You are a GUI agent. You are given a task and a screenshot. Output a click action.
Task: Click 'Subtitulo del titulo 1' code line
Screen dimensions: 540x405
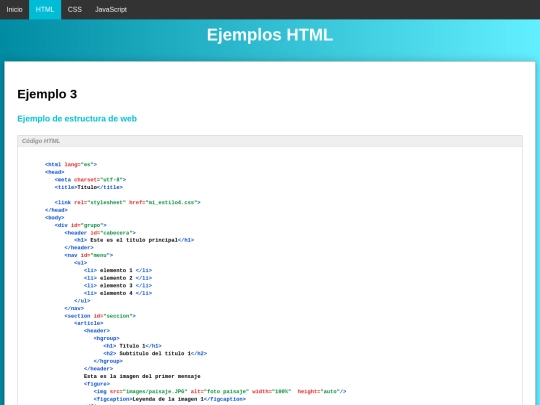pos(155,353)
